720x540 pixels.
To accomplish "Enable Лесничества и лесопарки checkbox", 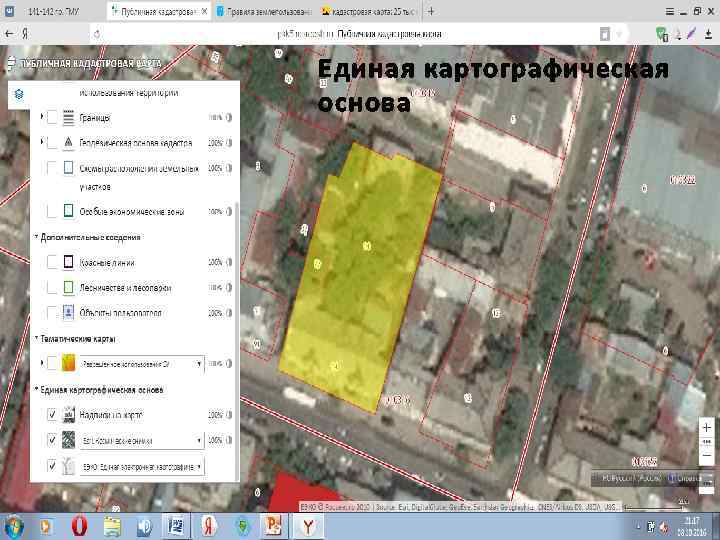I will (x=52, y=288).
